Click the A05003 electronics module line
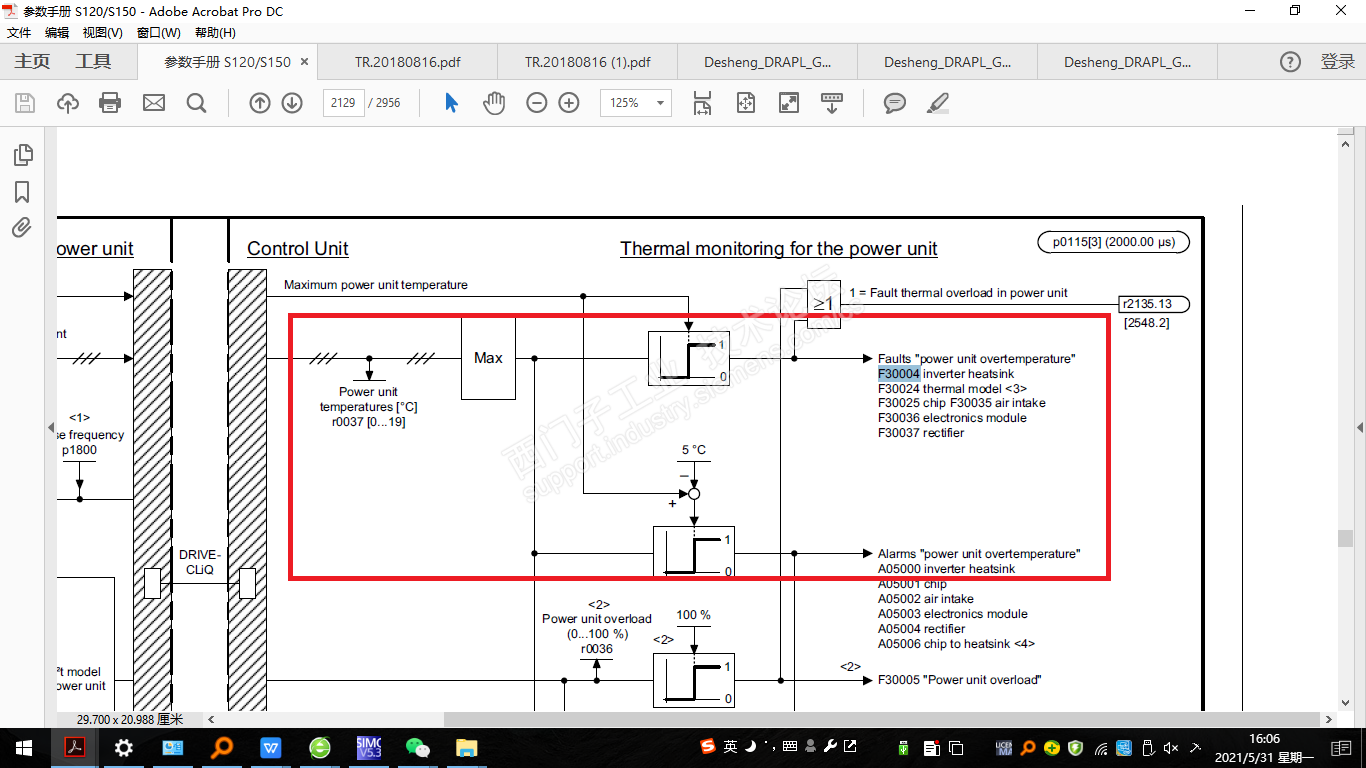1366x768 pixels. click(x=953, y=614)
